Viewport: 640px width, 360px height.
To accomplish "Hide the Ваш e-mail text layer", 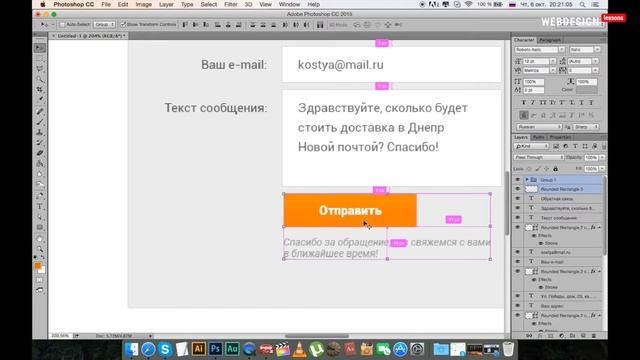I will tap(518, 262).
